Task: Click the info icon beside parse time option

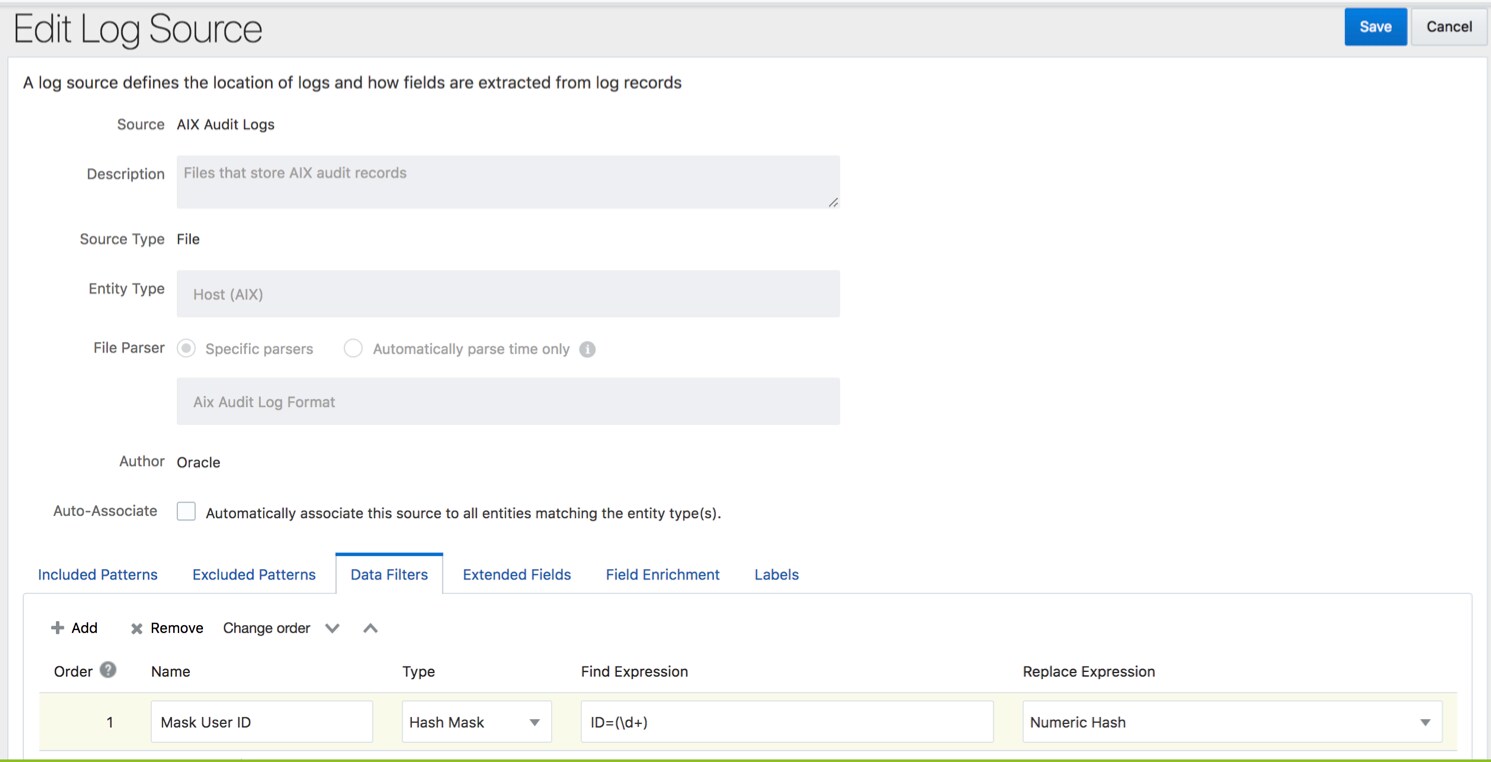Action: click(588, 350)
